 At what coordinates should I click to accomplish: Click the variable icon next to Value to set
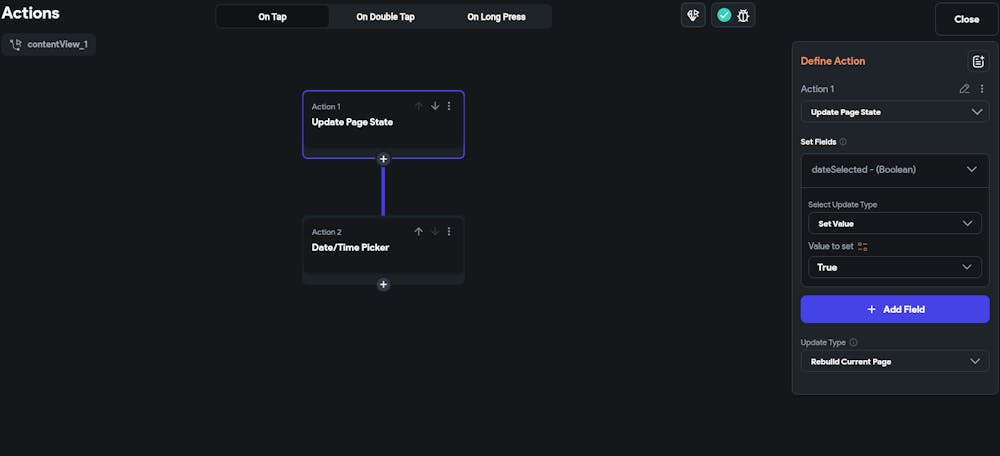tap(863, 246)
